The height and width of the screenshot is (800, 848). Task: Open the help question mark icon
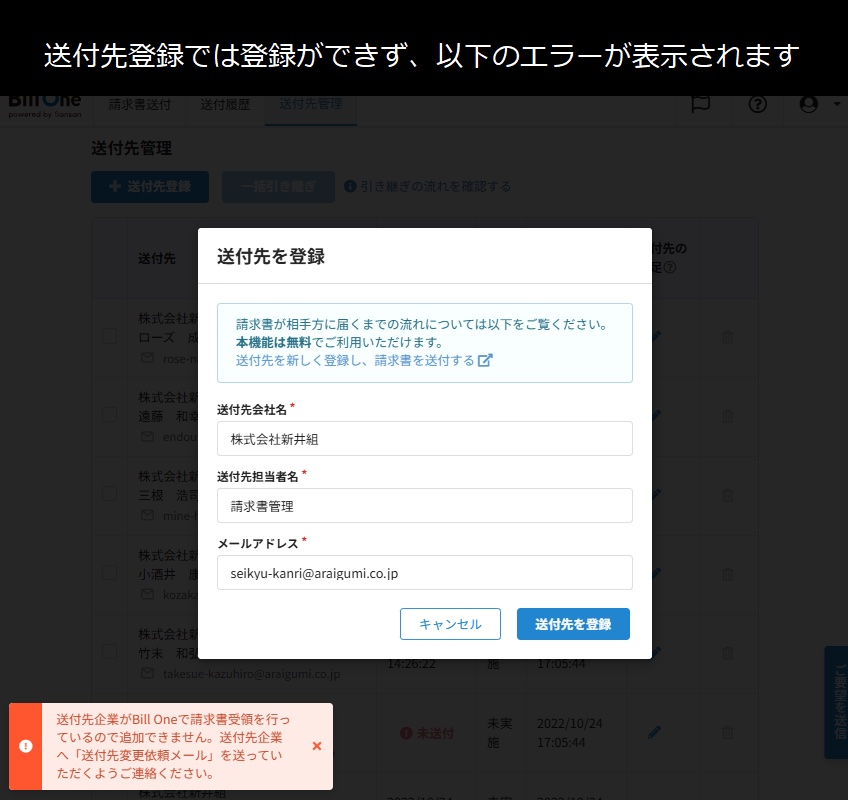click(x=758, y=104)
